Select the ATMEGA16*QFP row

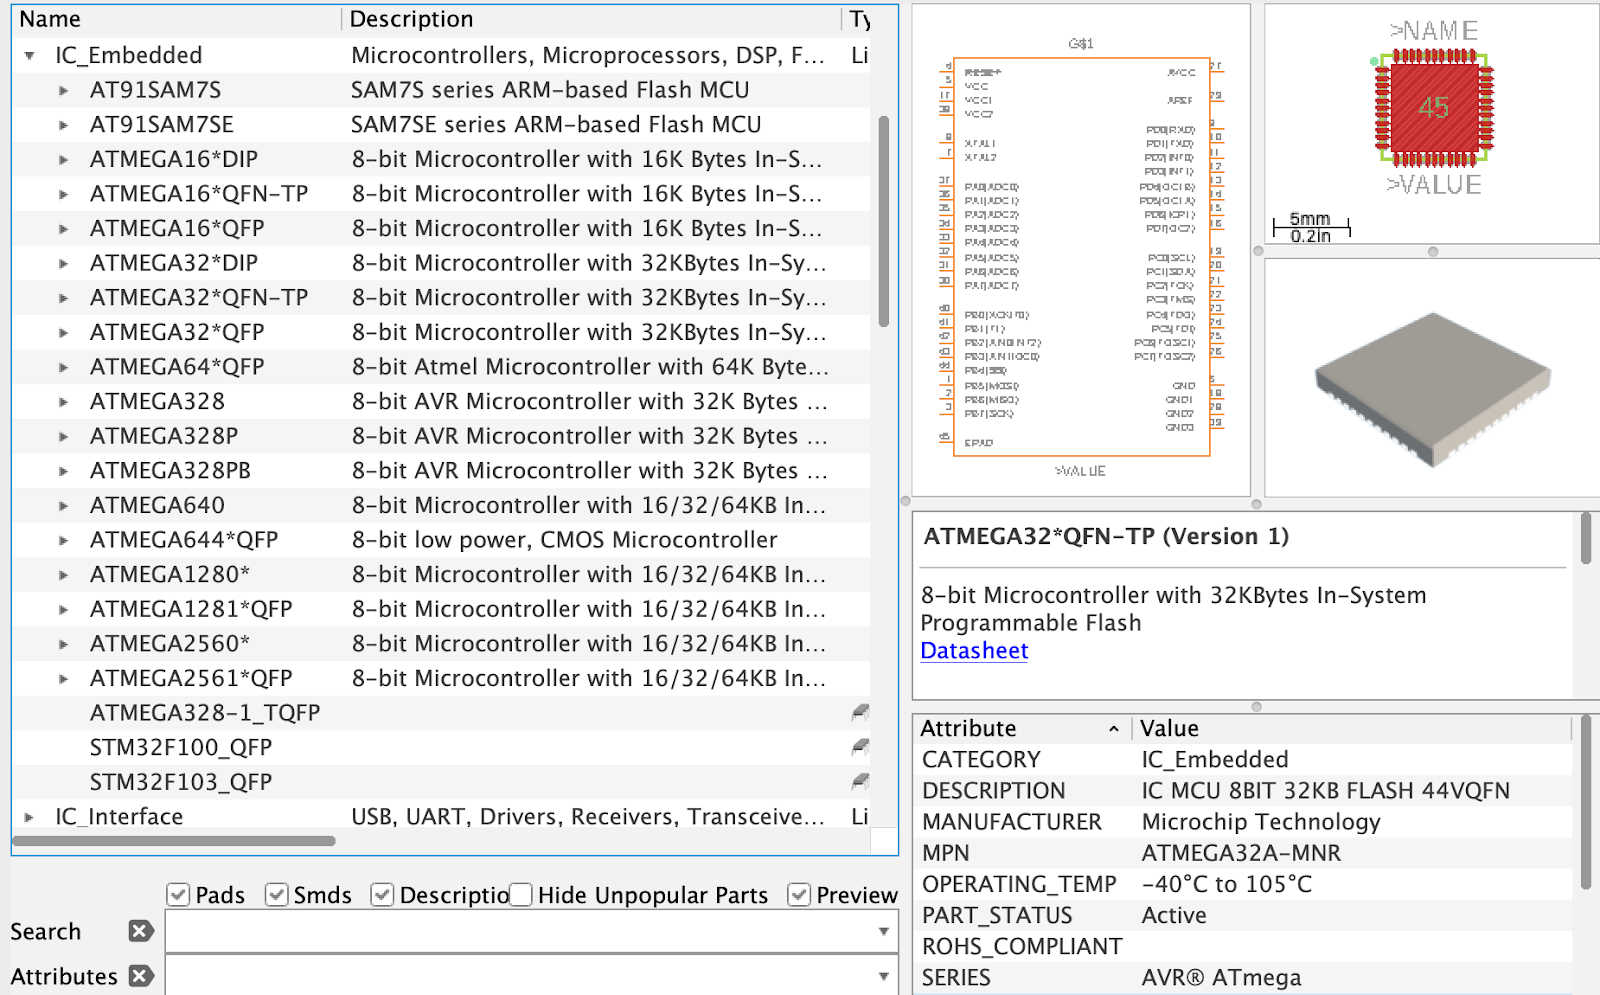441,229
